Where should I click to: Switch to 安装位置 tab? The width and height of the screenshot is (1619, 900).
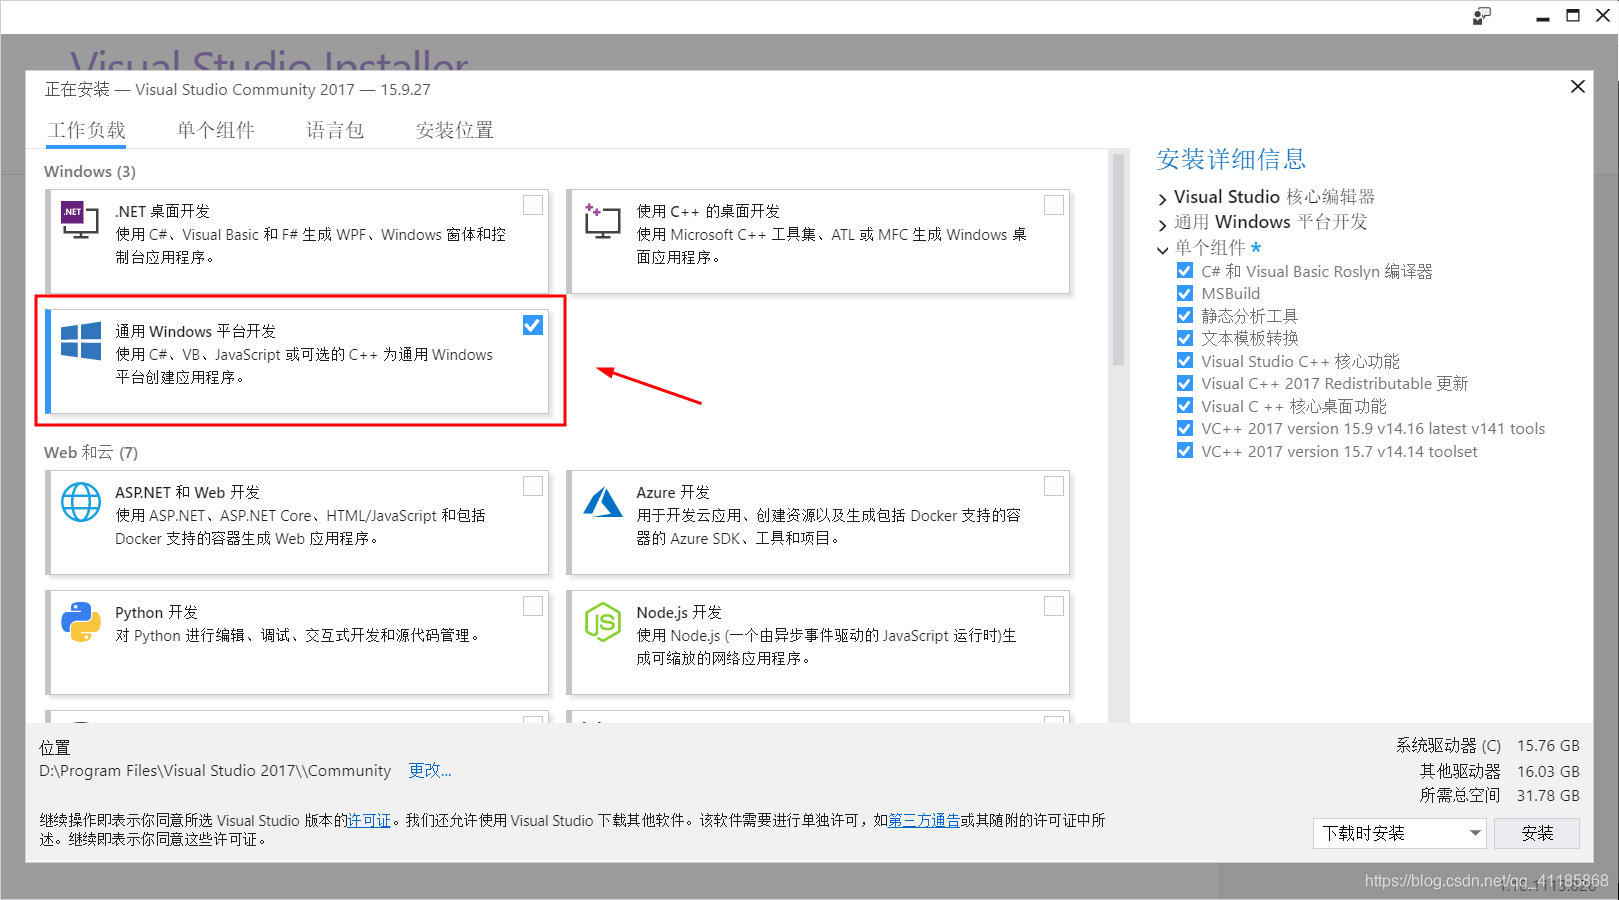[x=455, y=130]
